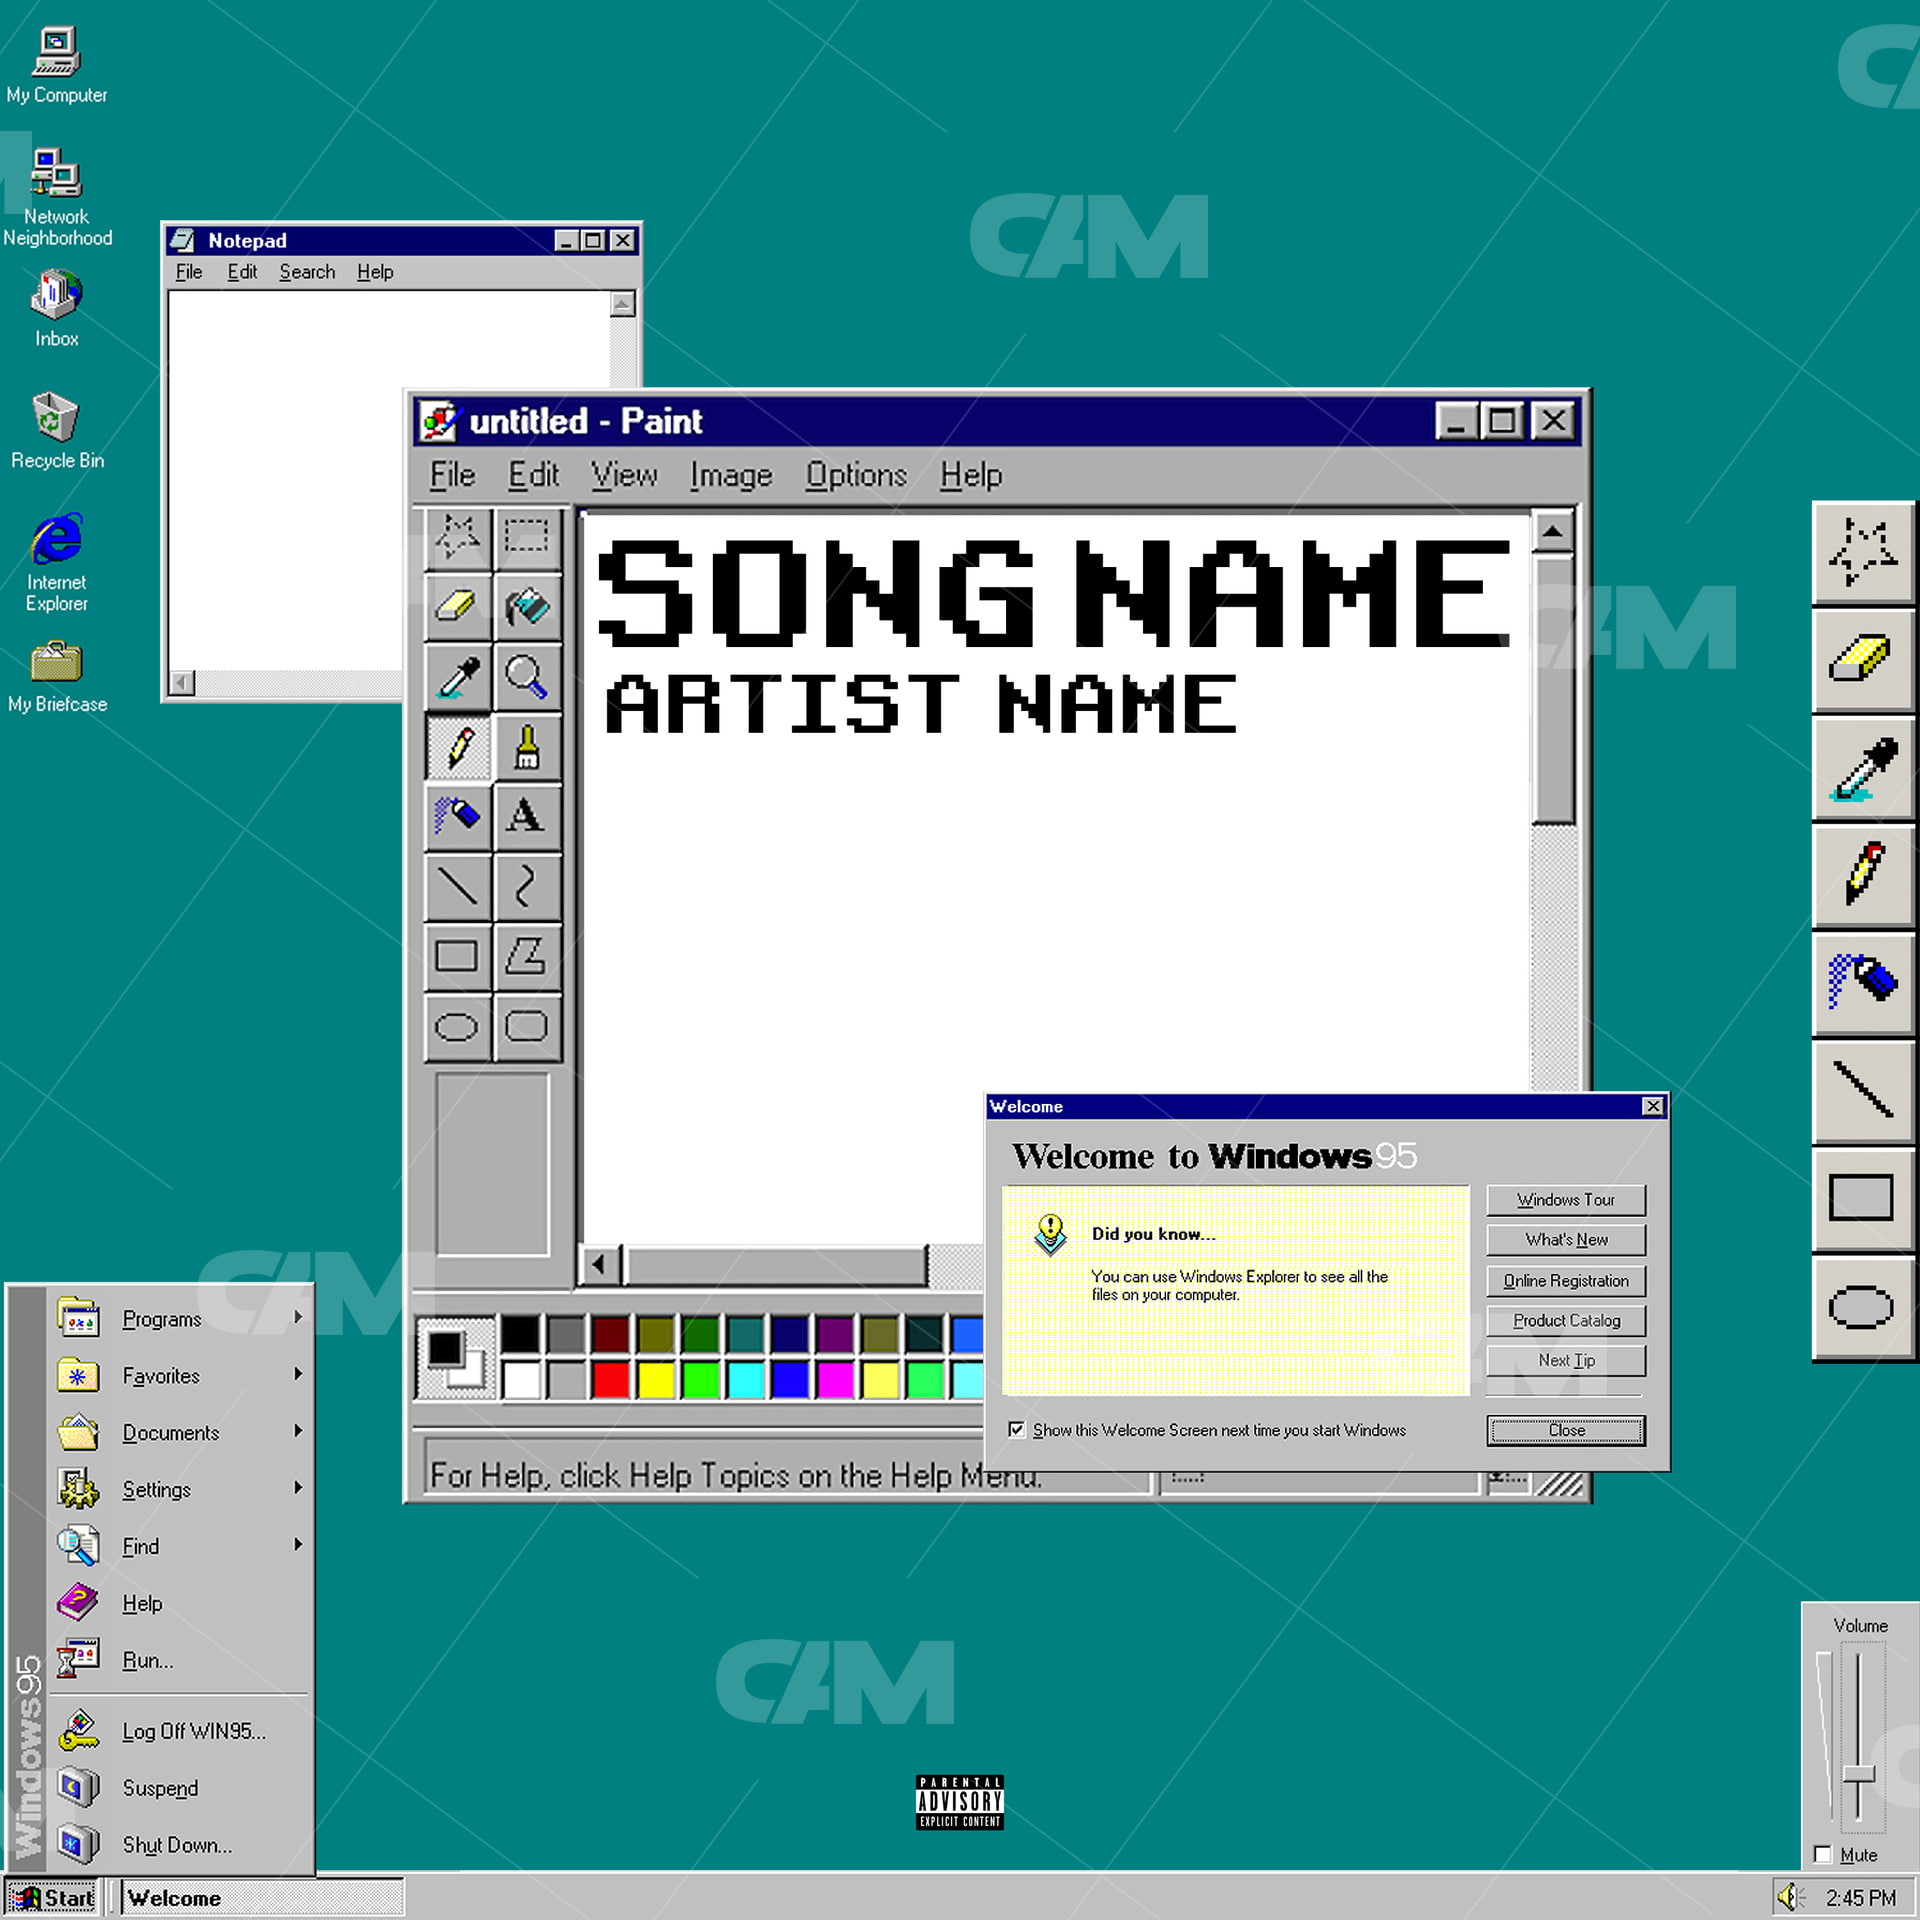This screenshot has width=1920, height=1920.
Task: Select Suspend in Start menu
Action: 182,1788
